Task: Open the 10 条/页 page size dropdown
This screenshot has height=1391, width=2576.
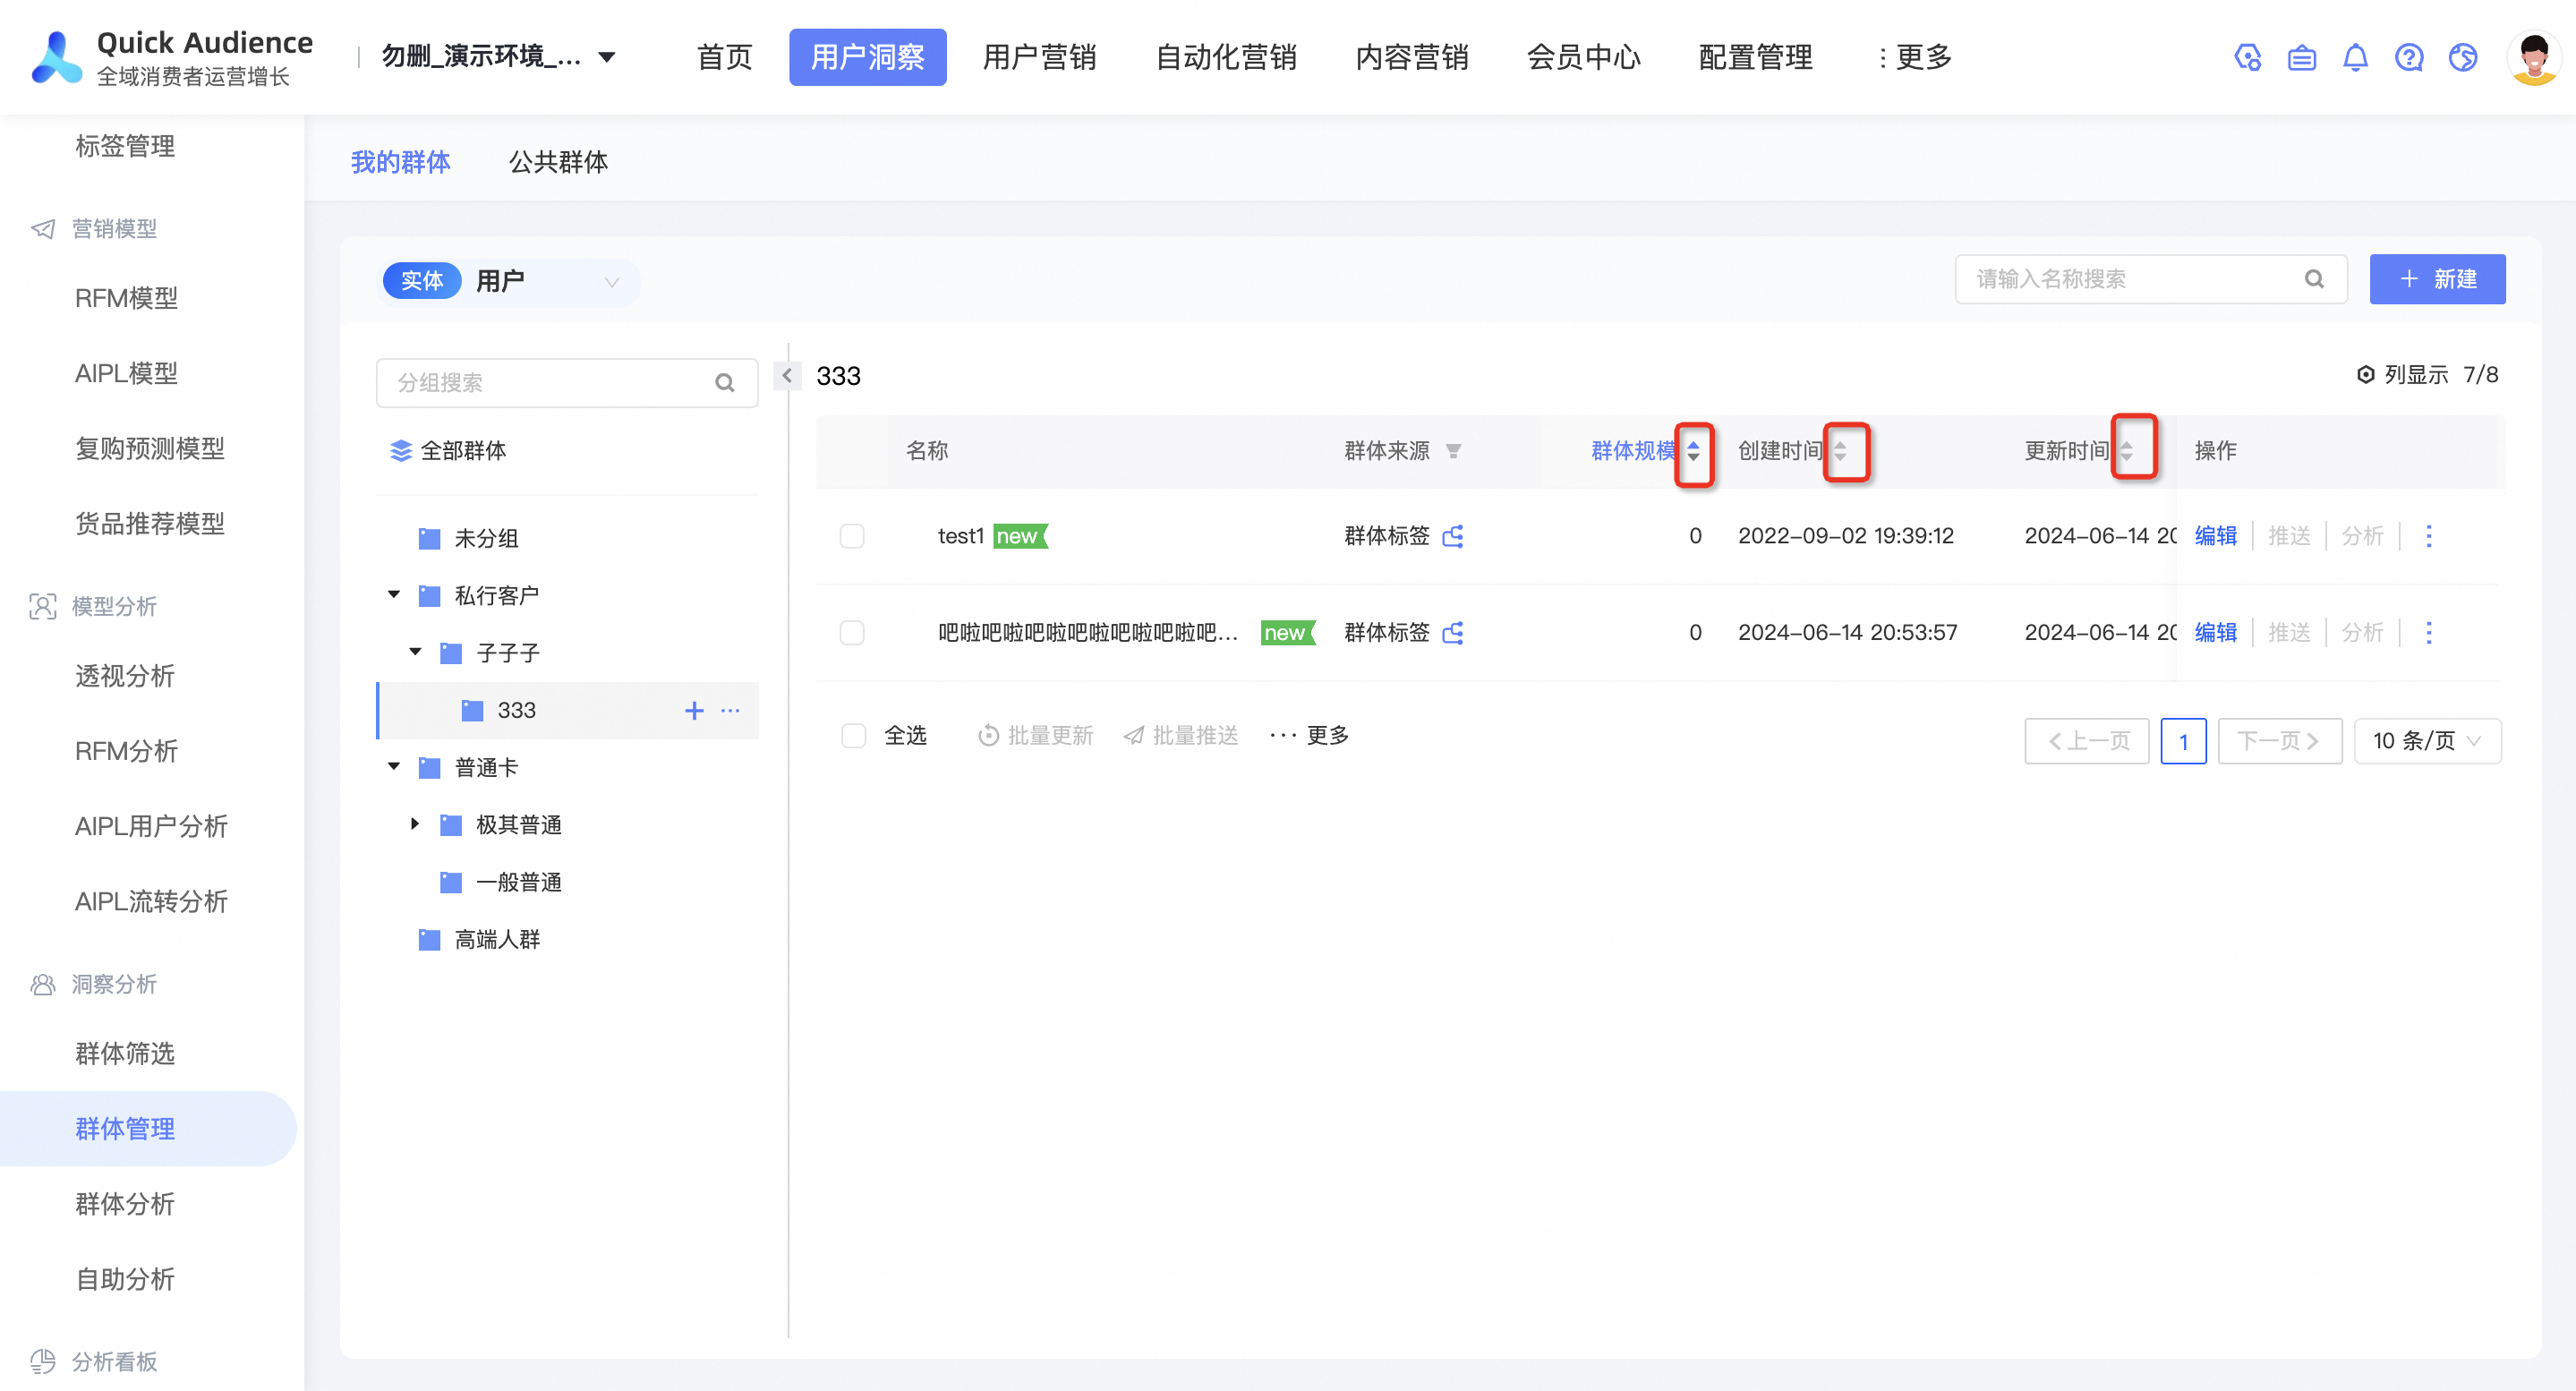Action: pyautogui.click(x=2427, y=741)
